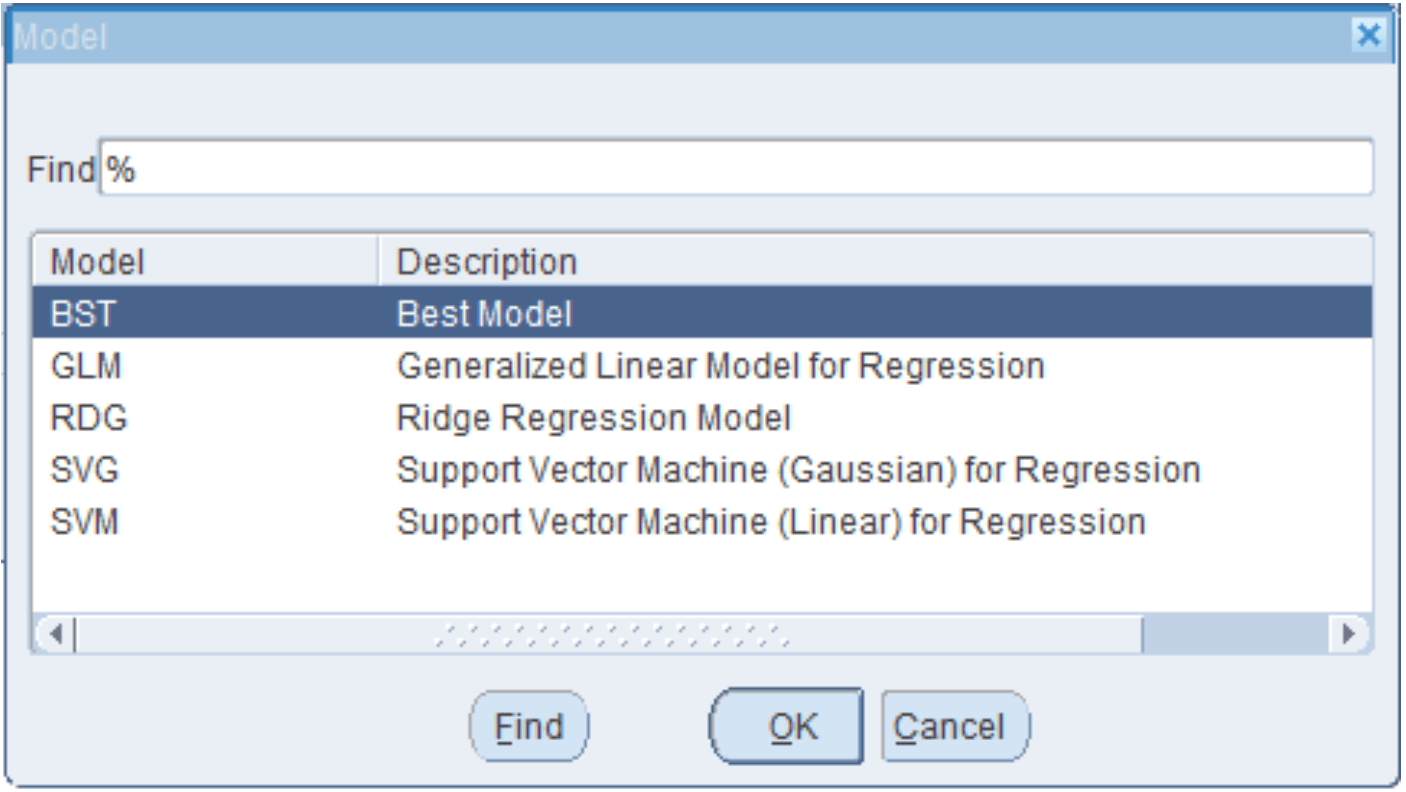Close the Model dialog window
This screenshot has width=1406, height=792.
click(x=1368, y=37)
